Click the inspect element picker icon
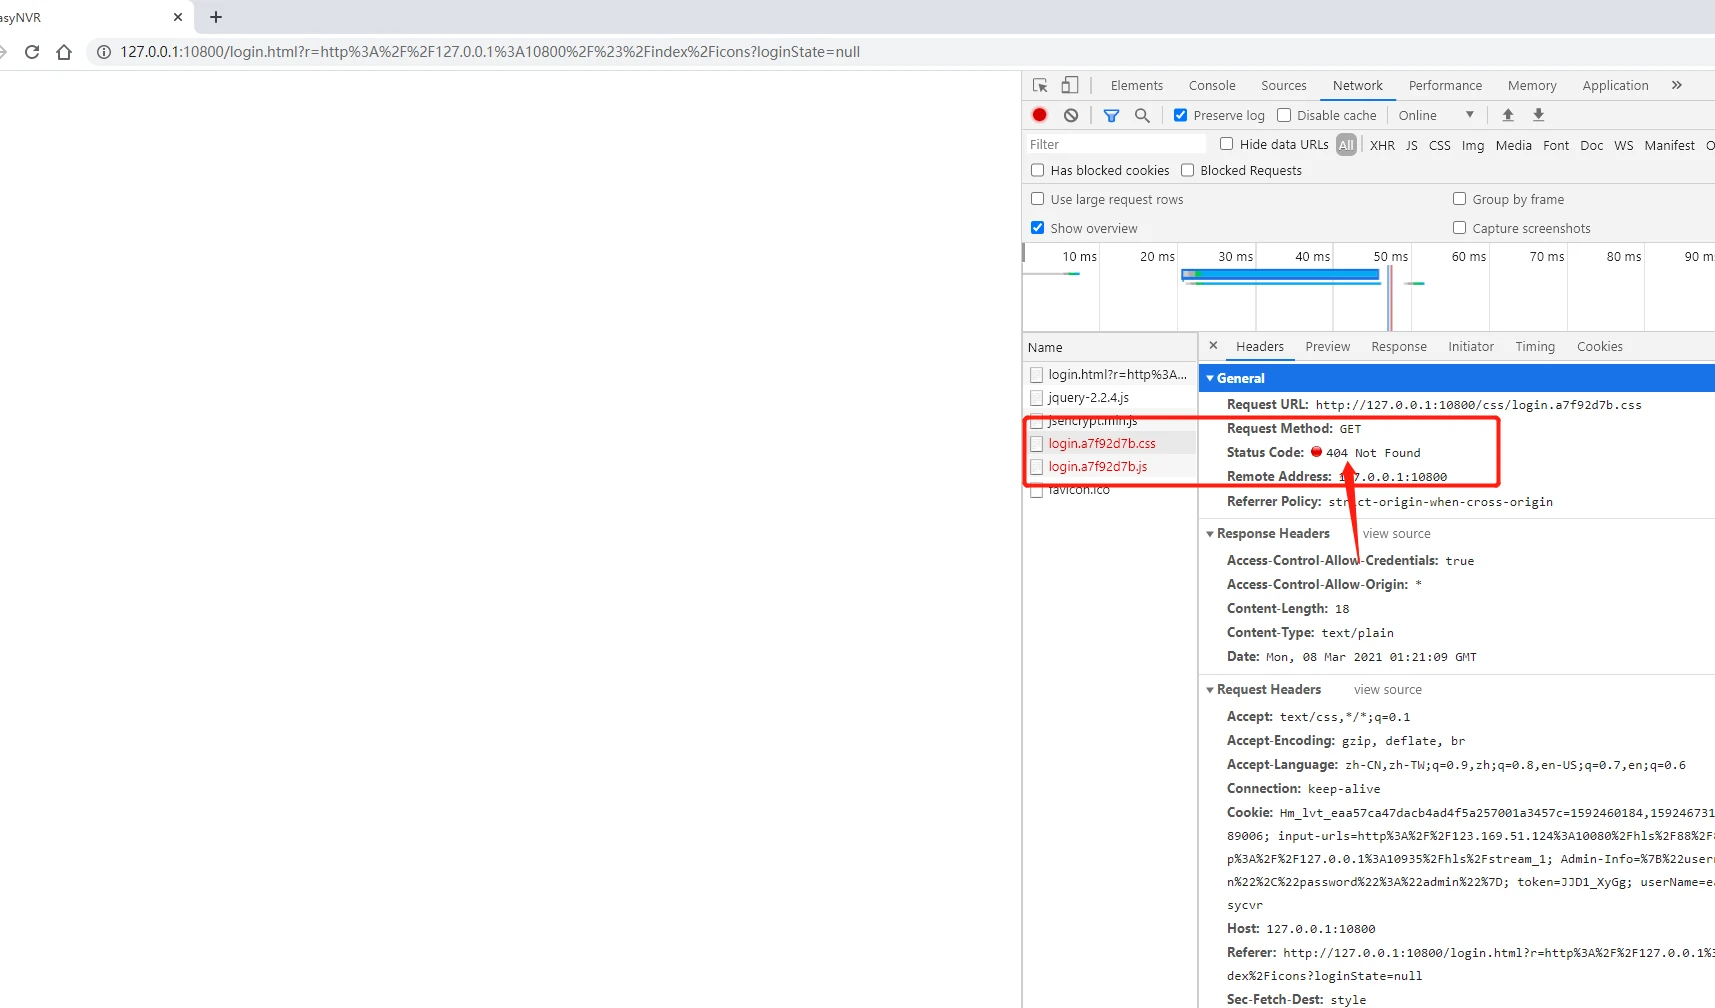Screen dimensions: 1715x1008 click(1040, 86)
